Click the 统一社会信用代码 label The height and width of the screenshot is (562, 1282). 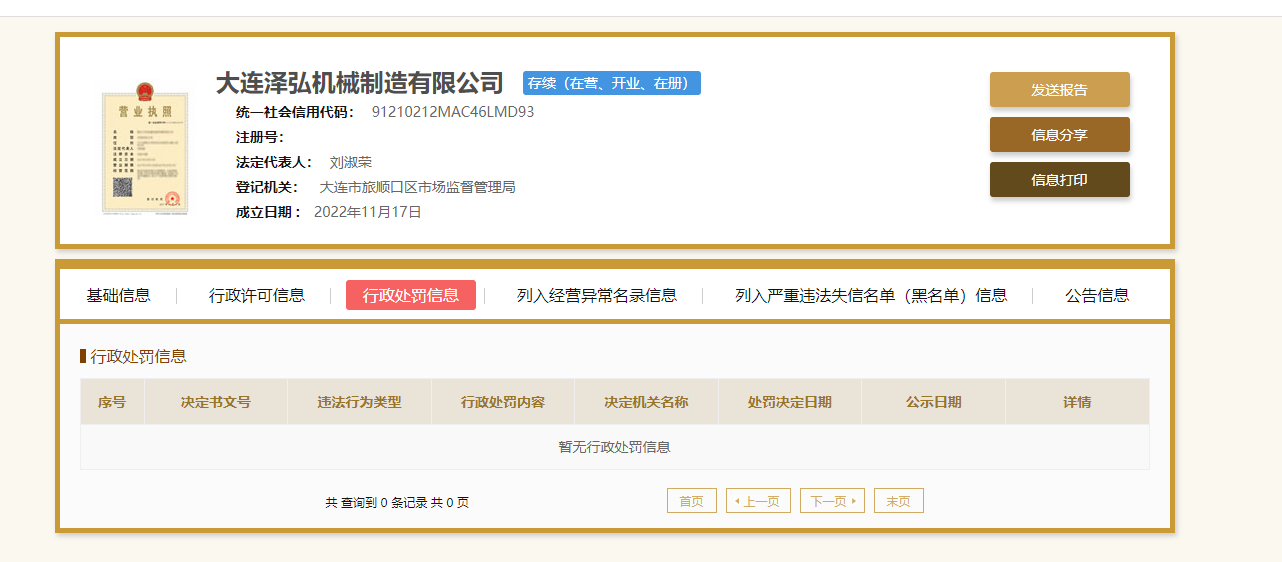coord(295,112)
